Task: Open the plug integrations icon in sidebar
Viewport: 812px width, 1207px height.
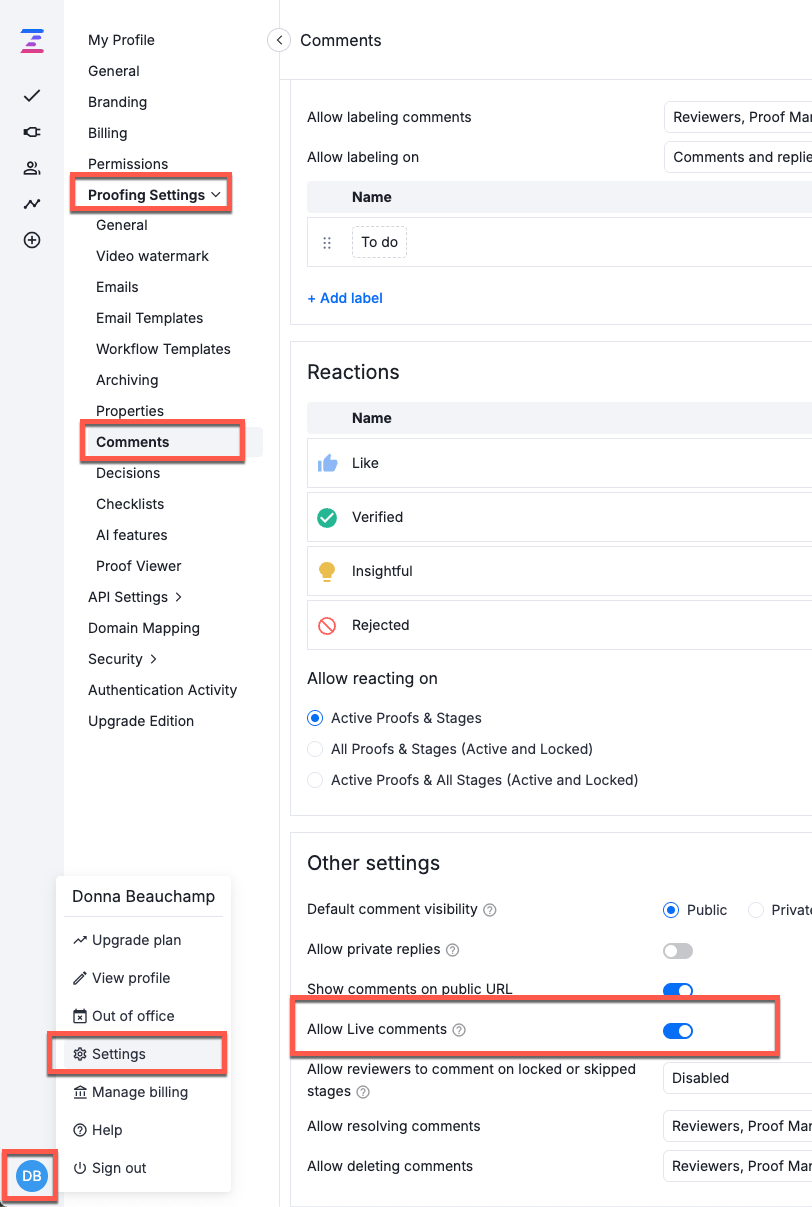Action: 32,132
